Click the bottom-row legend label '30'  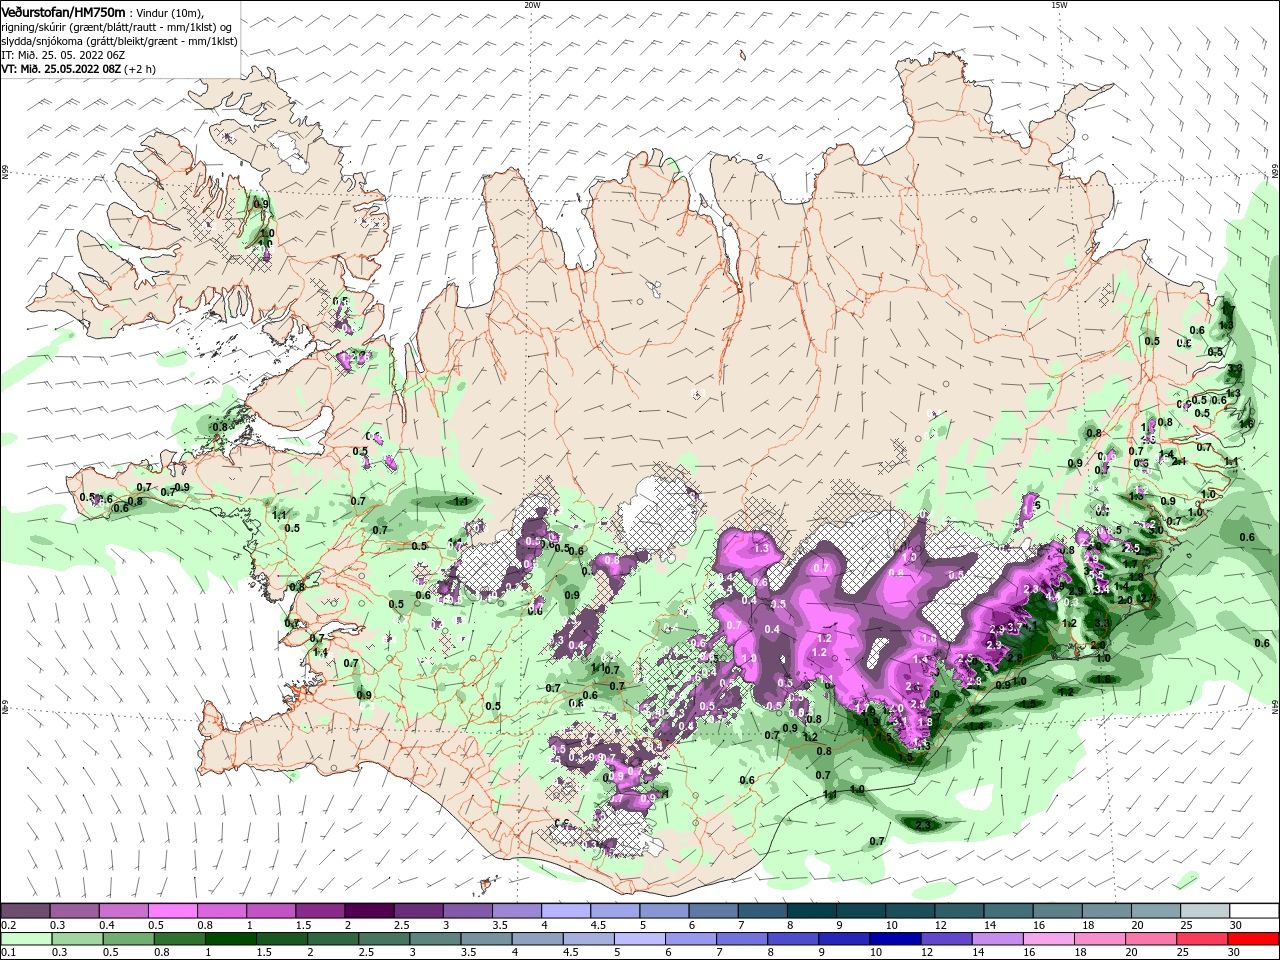point(1233,953)
